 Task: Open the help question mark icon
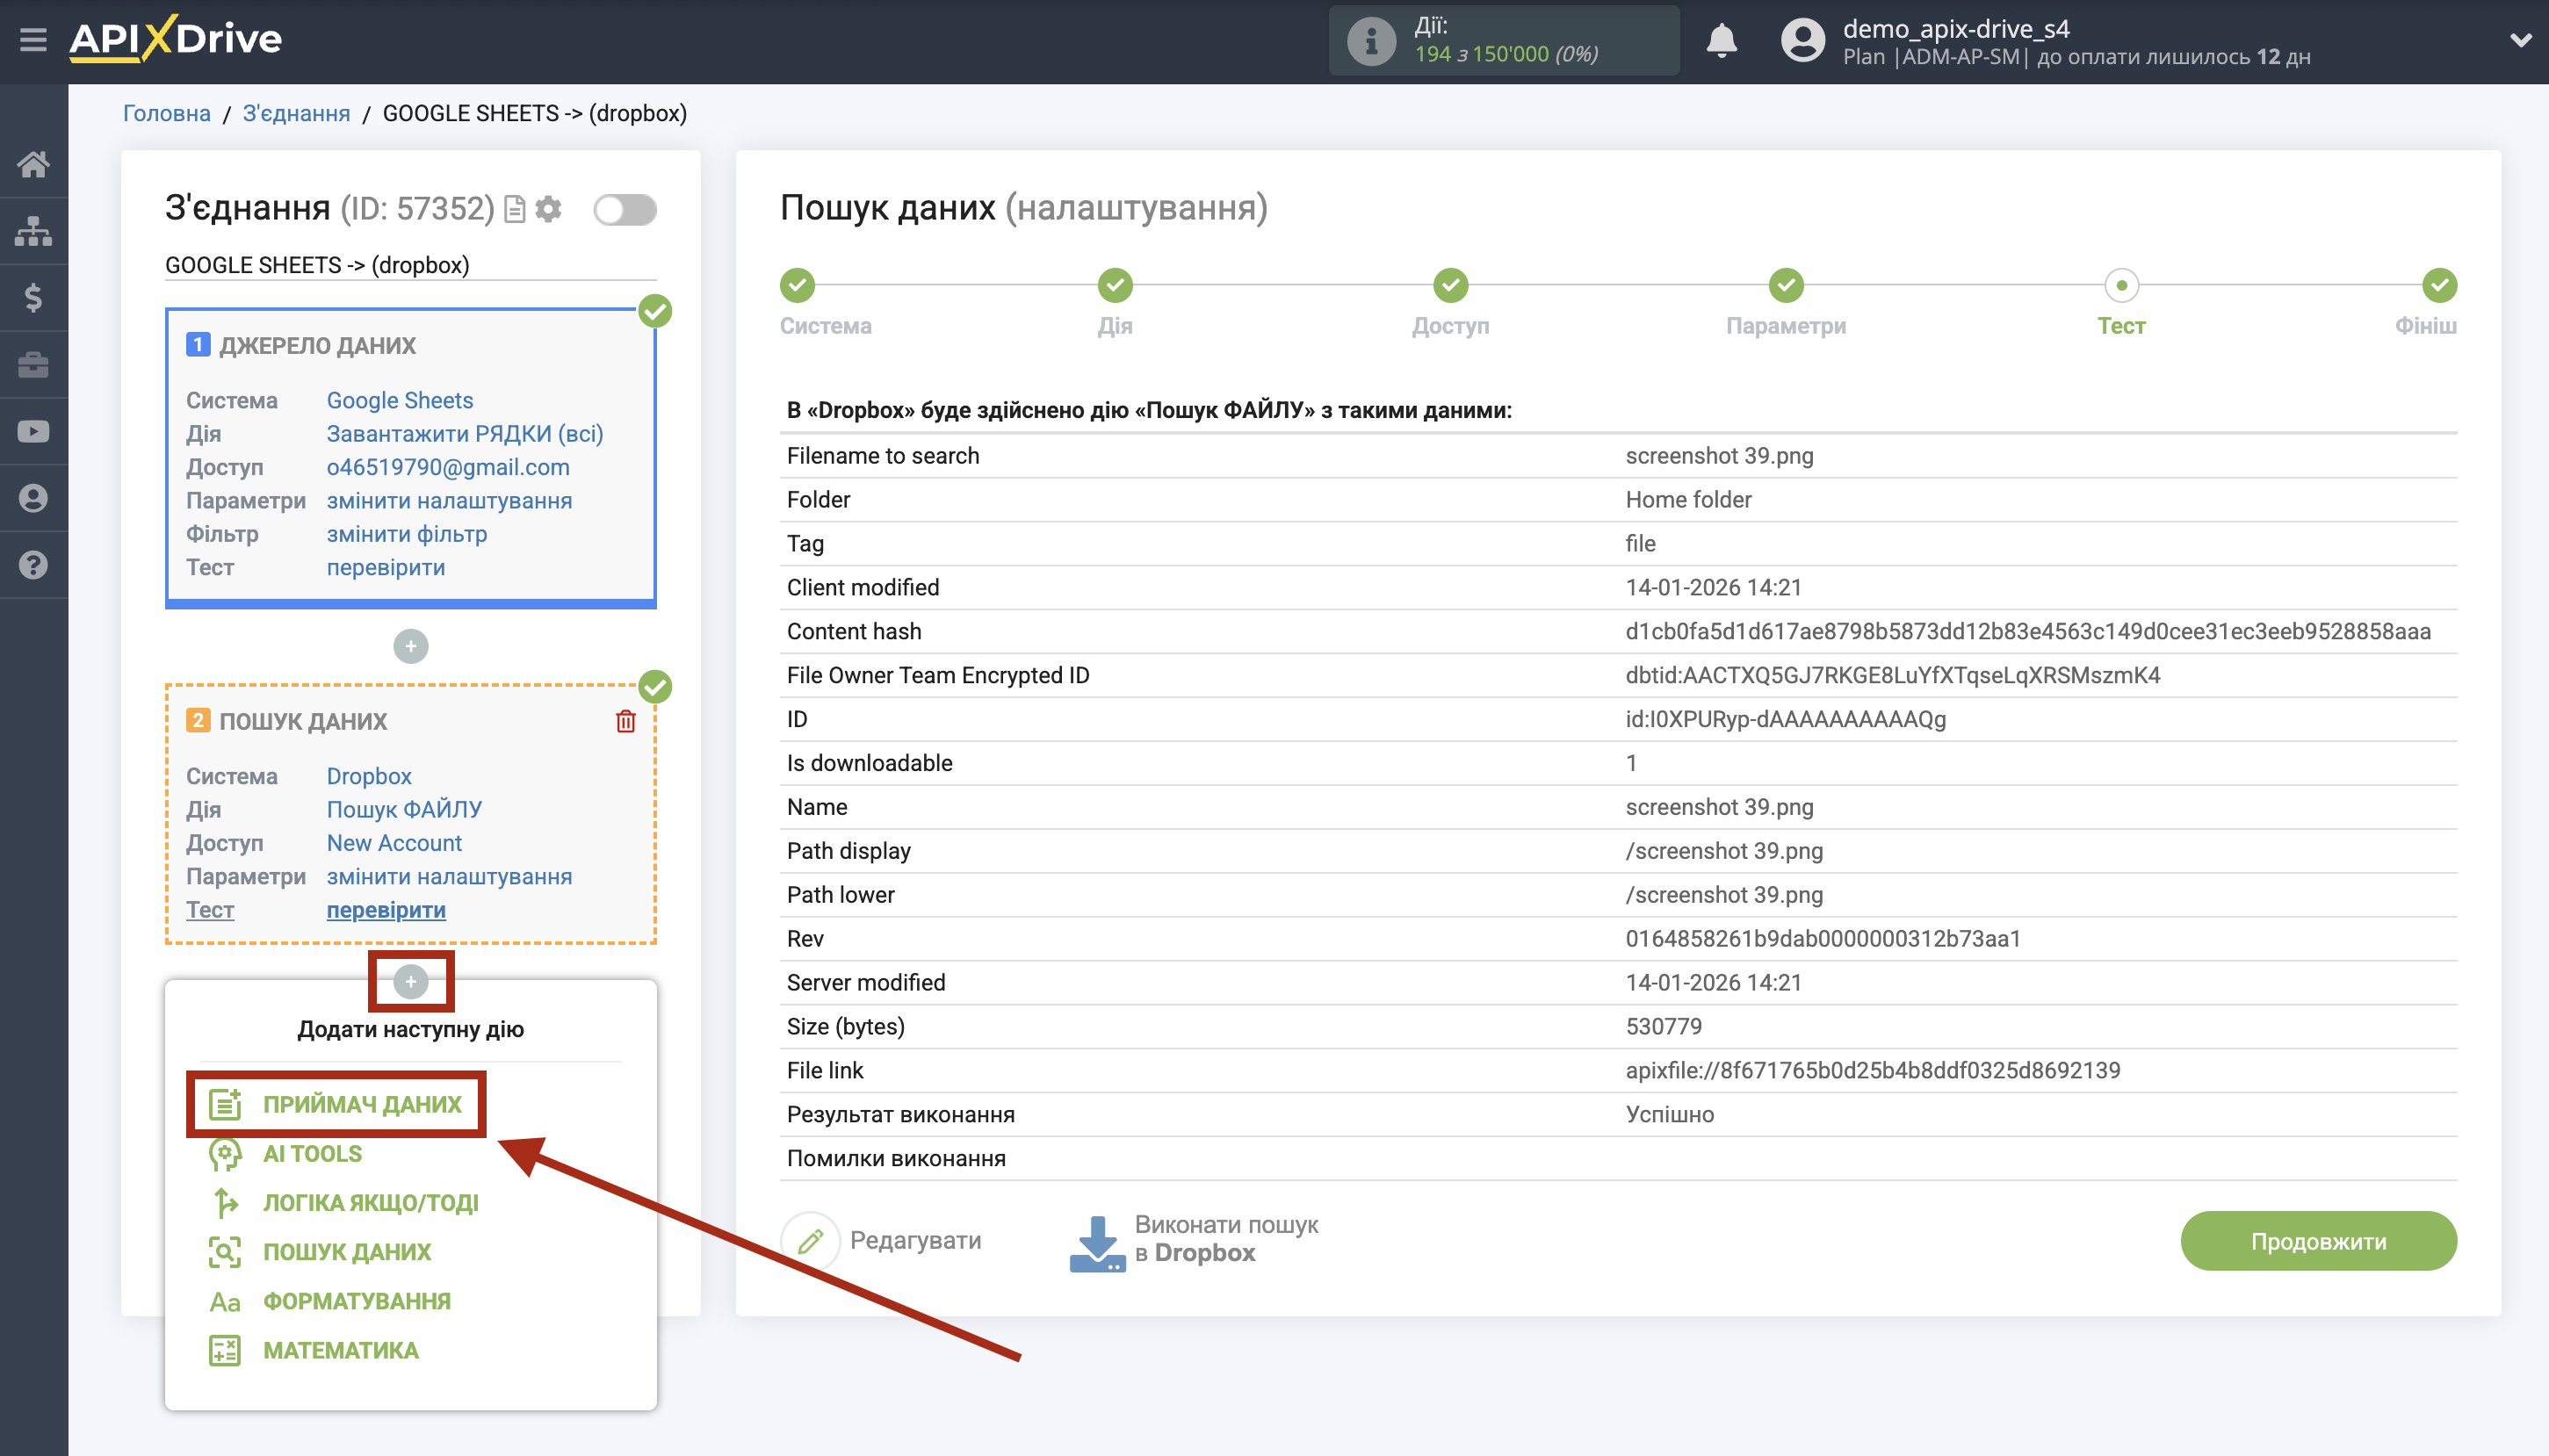click(34, 565)
